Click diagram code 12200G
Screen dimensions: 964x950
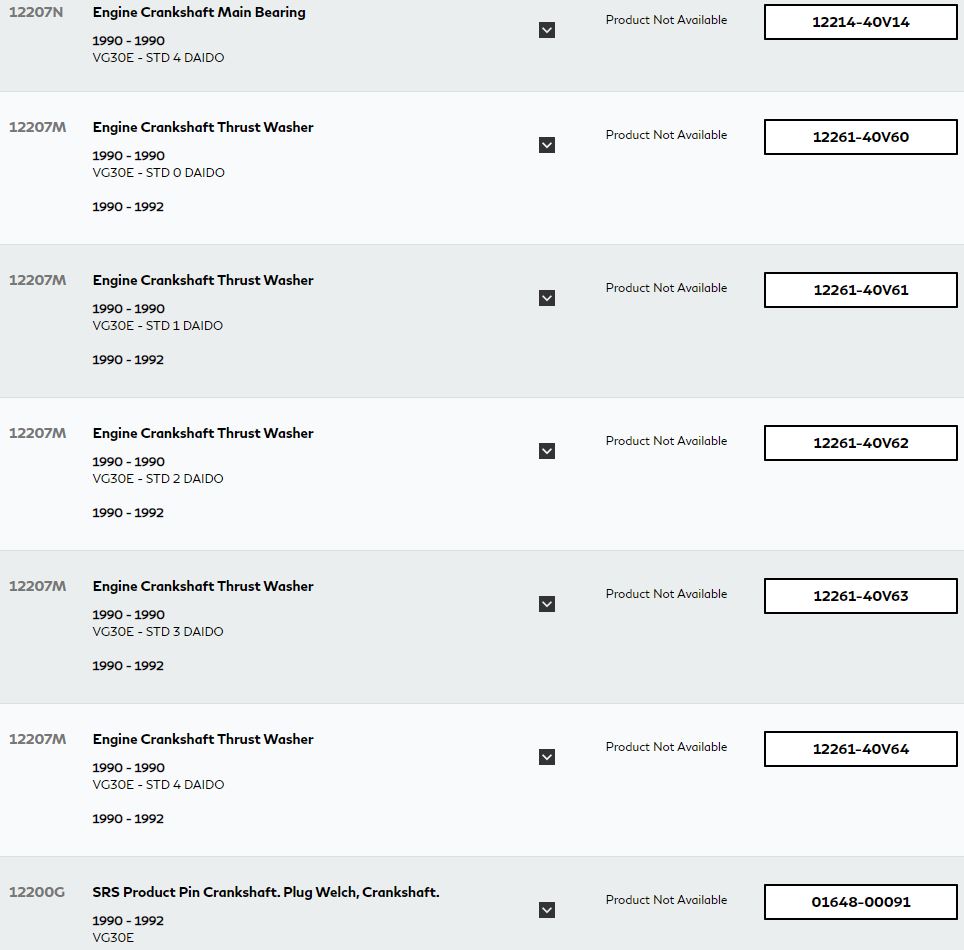[37, 892]
